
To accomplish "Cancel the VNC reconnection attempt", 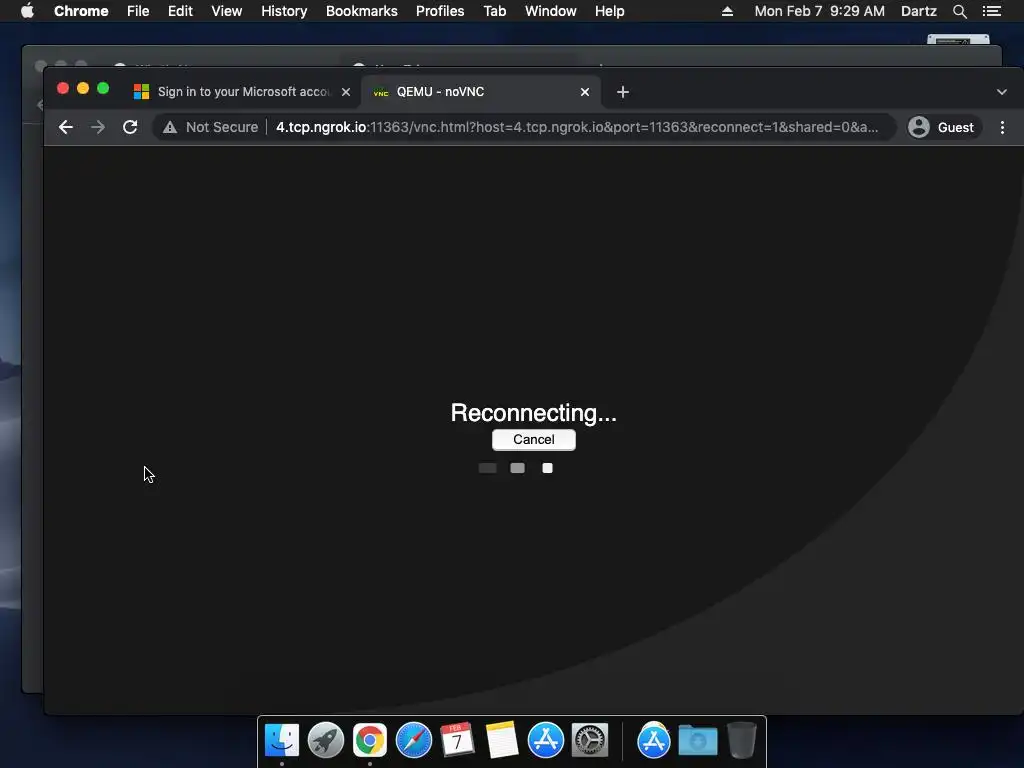I will [x=534, y=440].
